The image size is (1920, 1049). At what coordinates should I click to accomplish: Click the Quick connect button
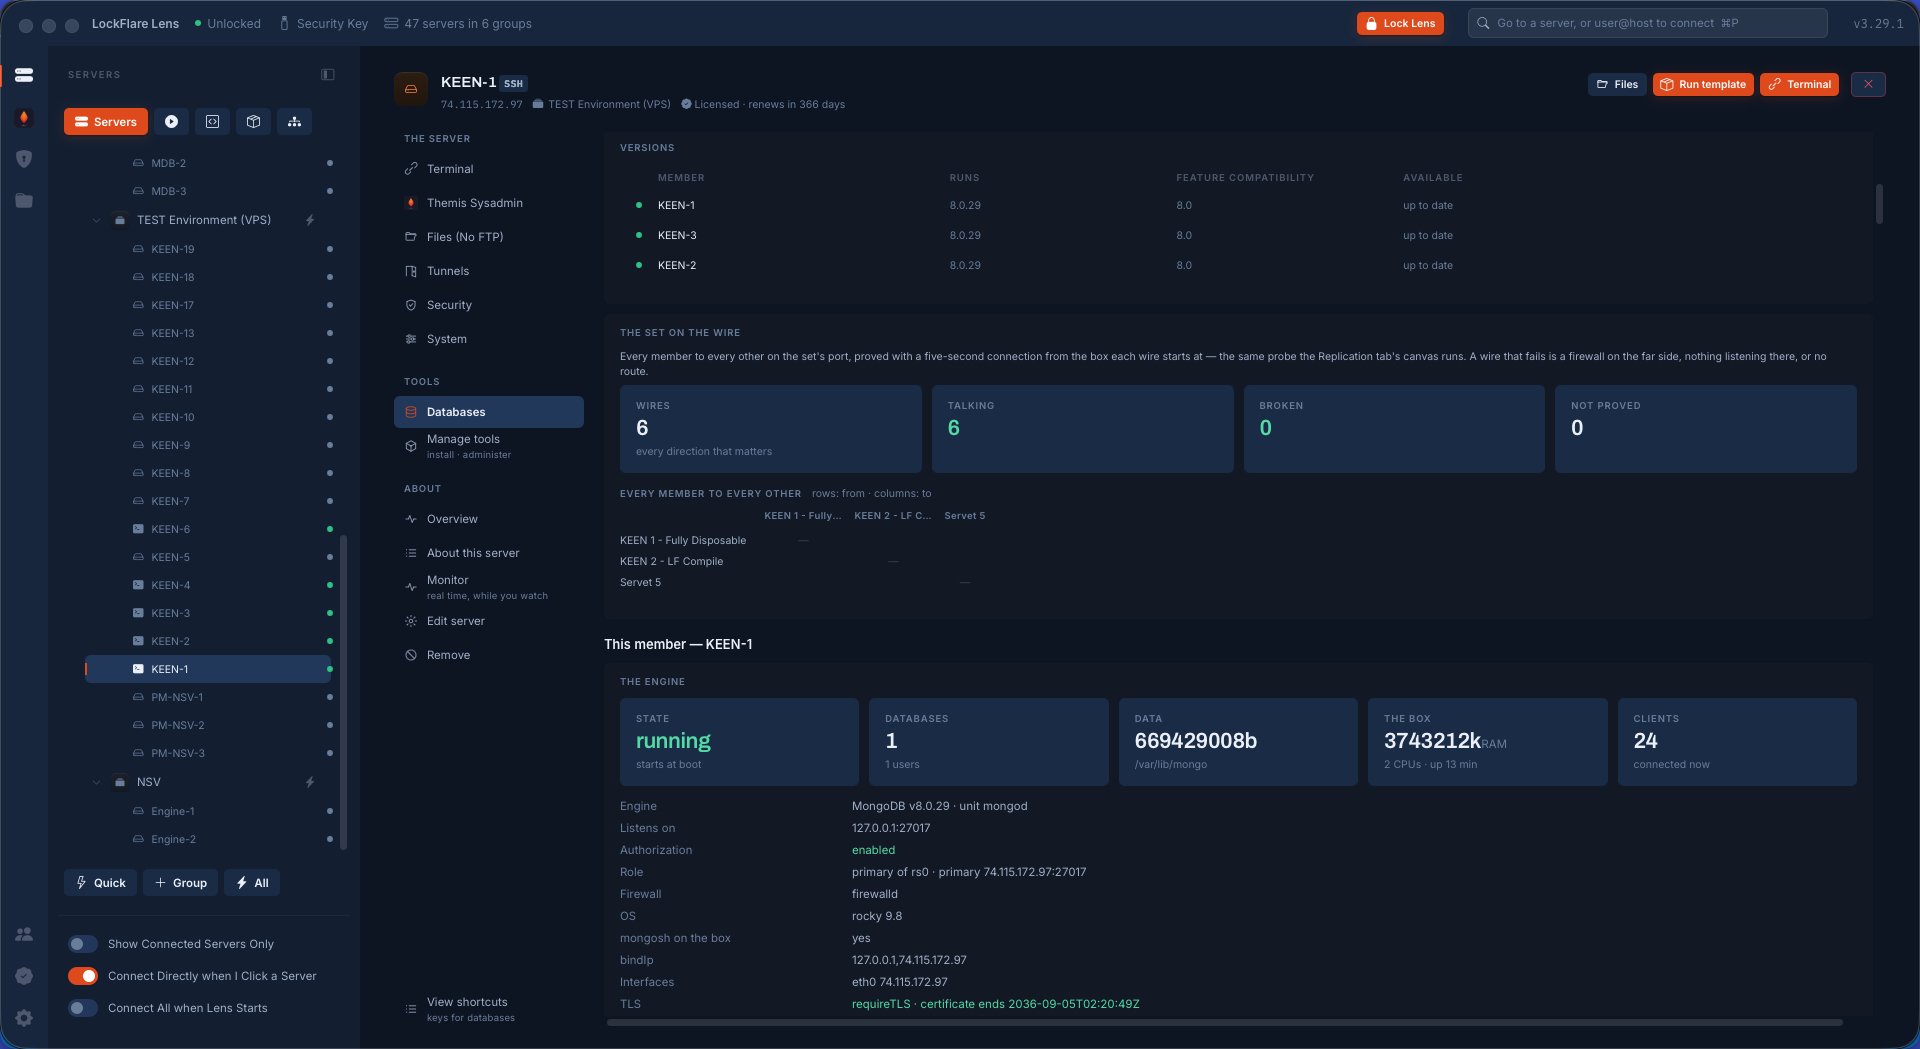(x=100, y=883)
